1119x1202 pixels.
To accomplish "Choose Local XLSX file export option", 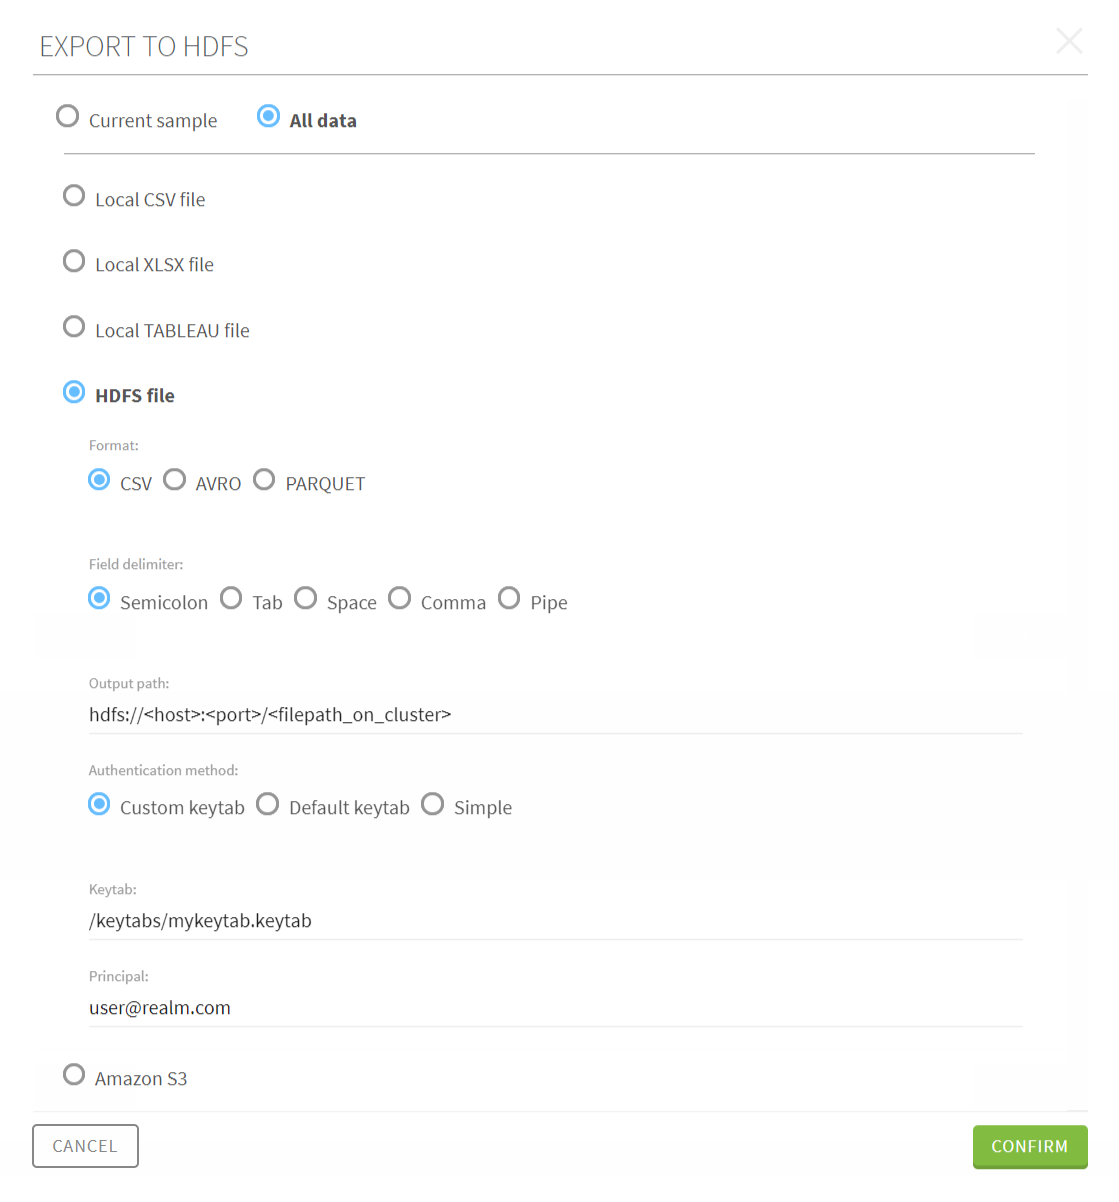I will [74, 262].
